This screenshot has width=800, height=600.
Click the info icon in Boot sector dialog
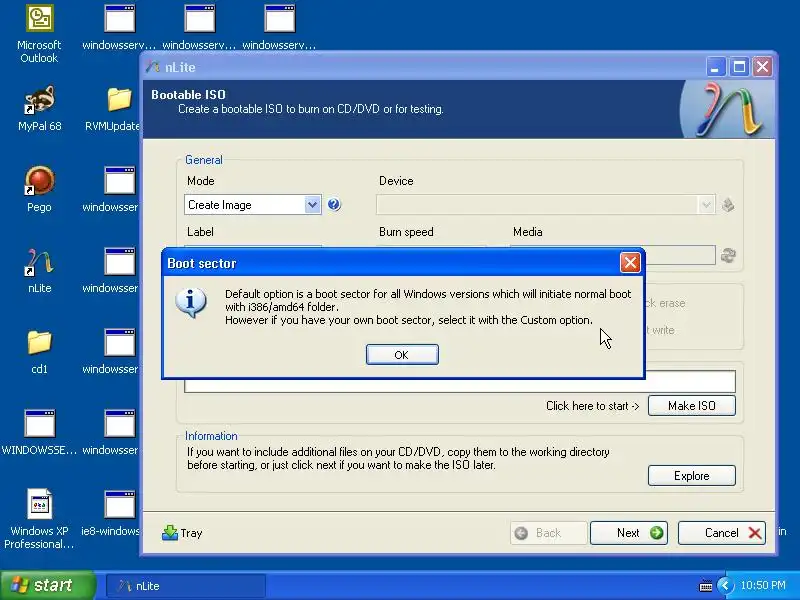point(191,303)
